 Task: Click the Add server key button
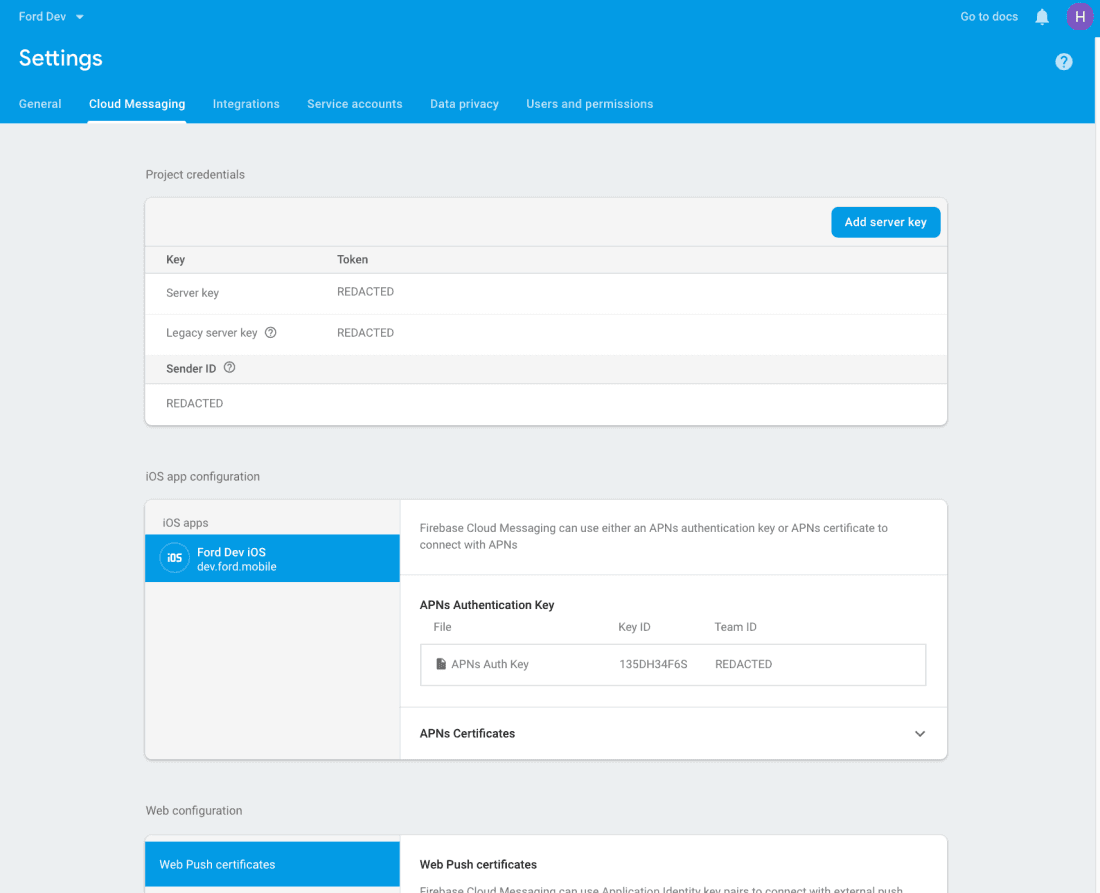coord(885,222)
